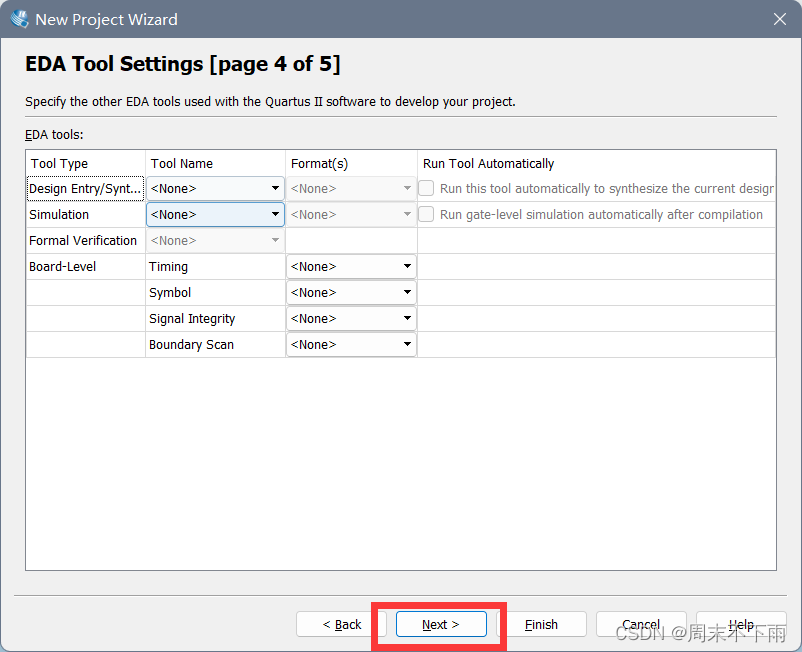Open Simulation Format(s) dropdown
Image resolution: width=802 pixels, height=652 pixels.
(351, 214)
